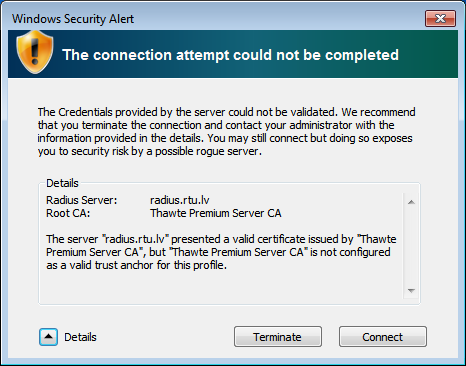The image size is (466, 366).
Task: Click empty space below the trust anchor text
Action: 220,287
